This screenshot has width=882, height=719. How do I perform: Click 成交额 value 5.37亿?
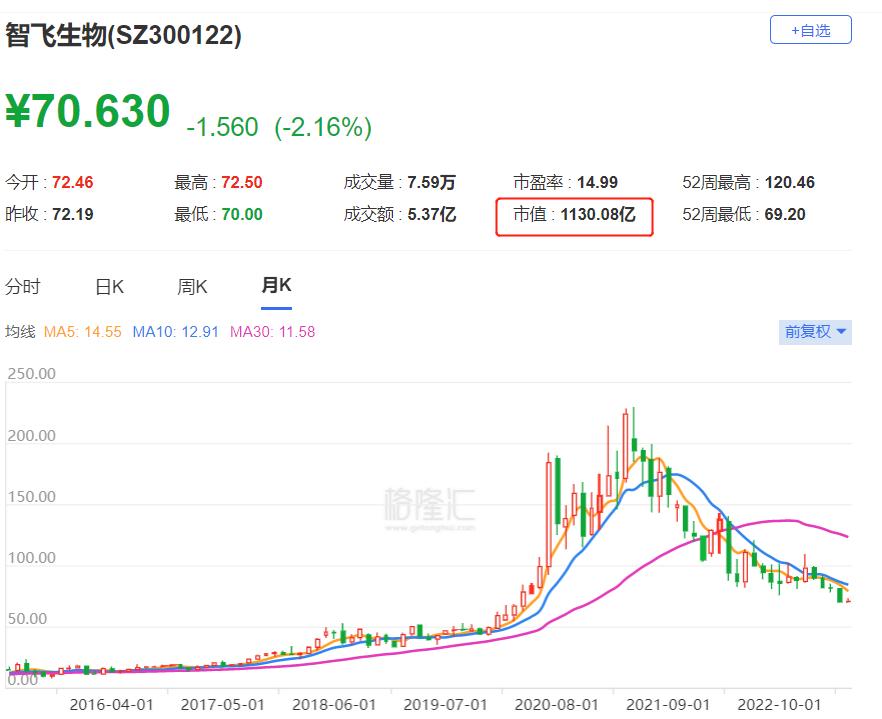point(431,214)
